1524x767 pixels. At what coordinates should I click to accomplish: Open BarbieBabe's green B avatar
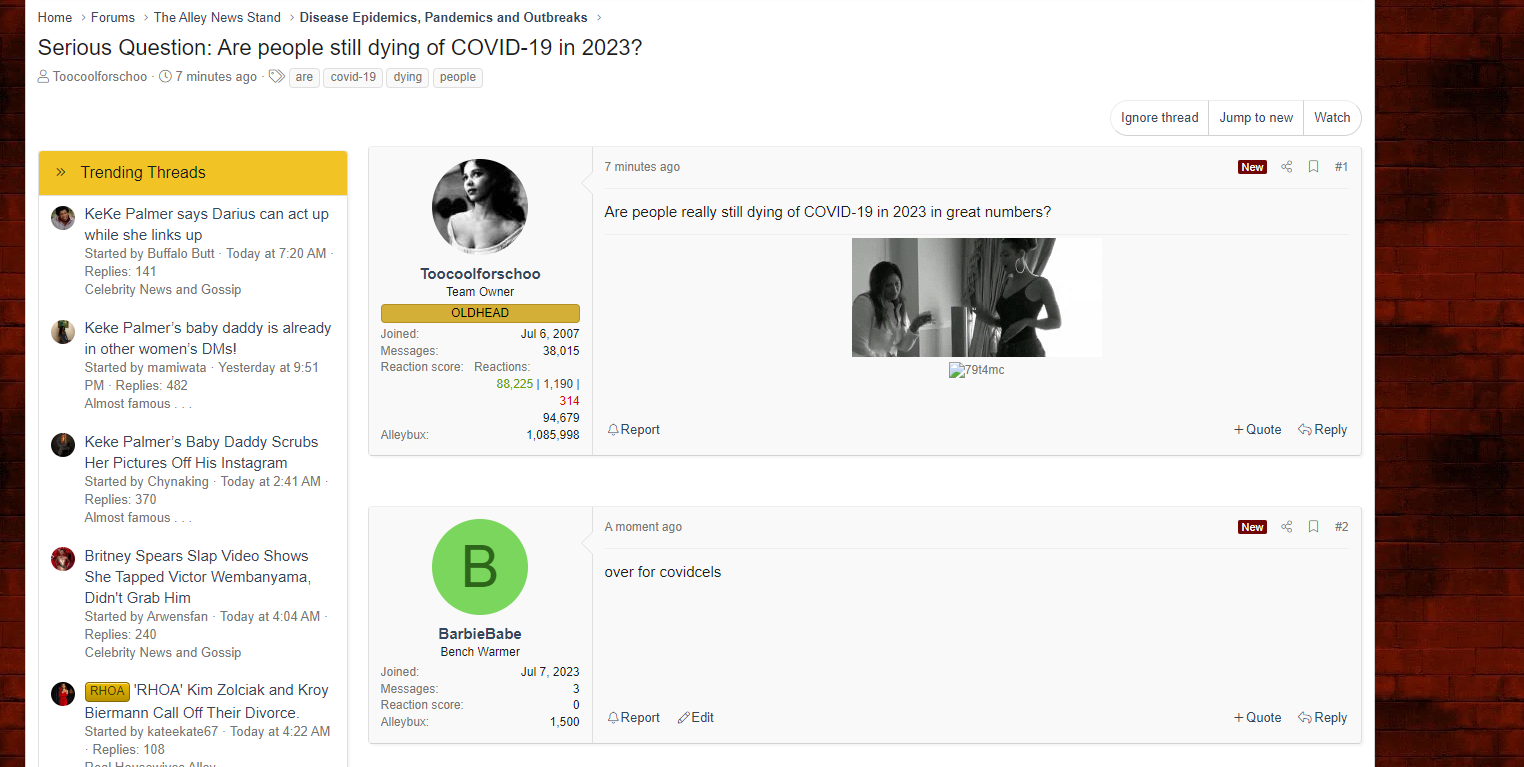pos(480,567)
